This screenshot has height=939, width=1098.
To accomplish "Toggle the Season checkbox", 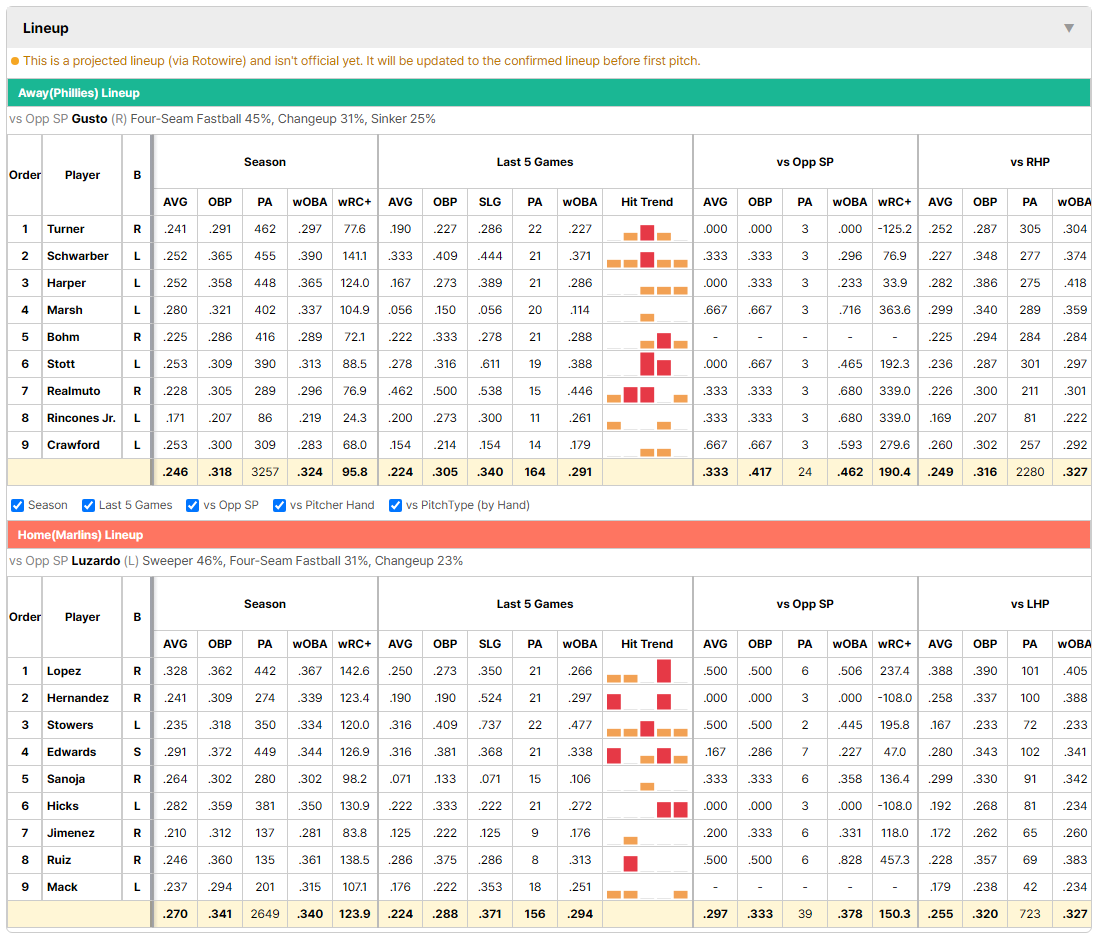I will [18, 506].
